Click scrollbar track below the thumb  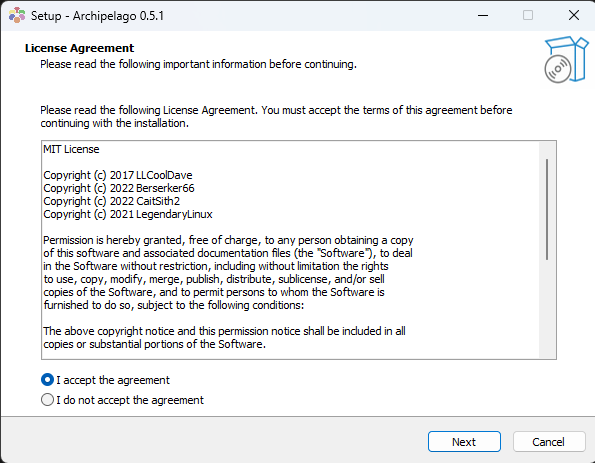click(547, 308)
